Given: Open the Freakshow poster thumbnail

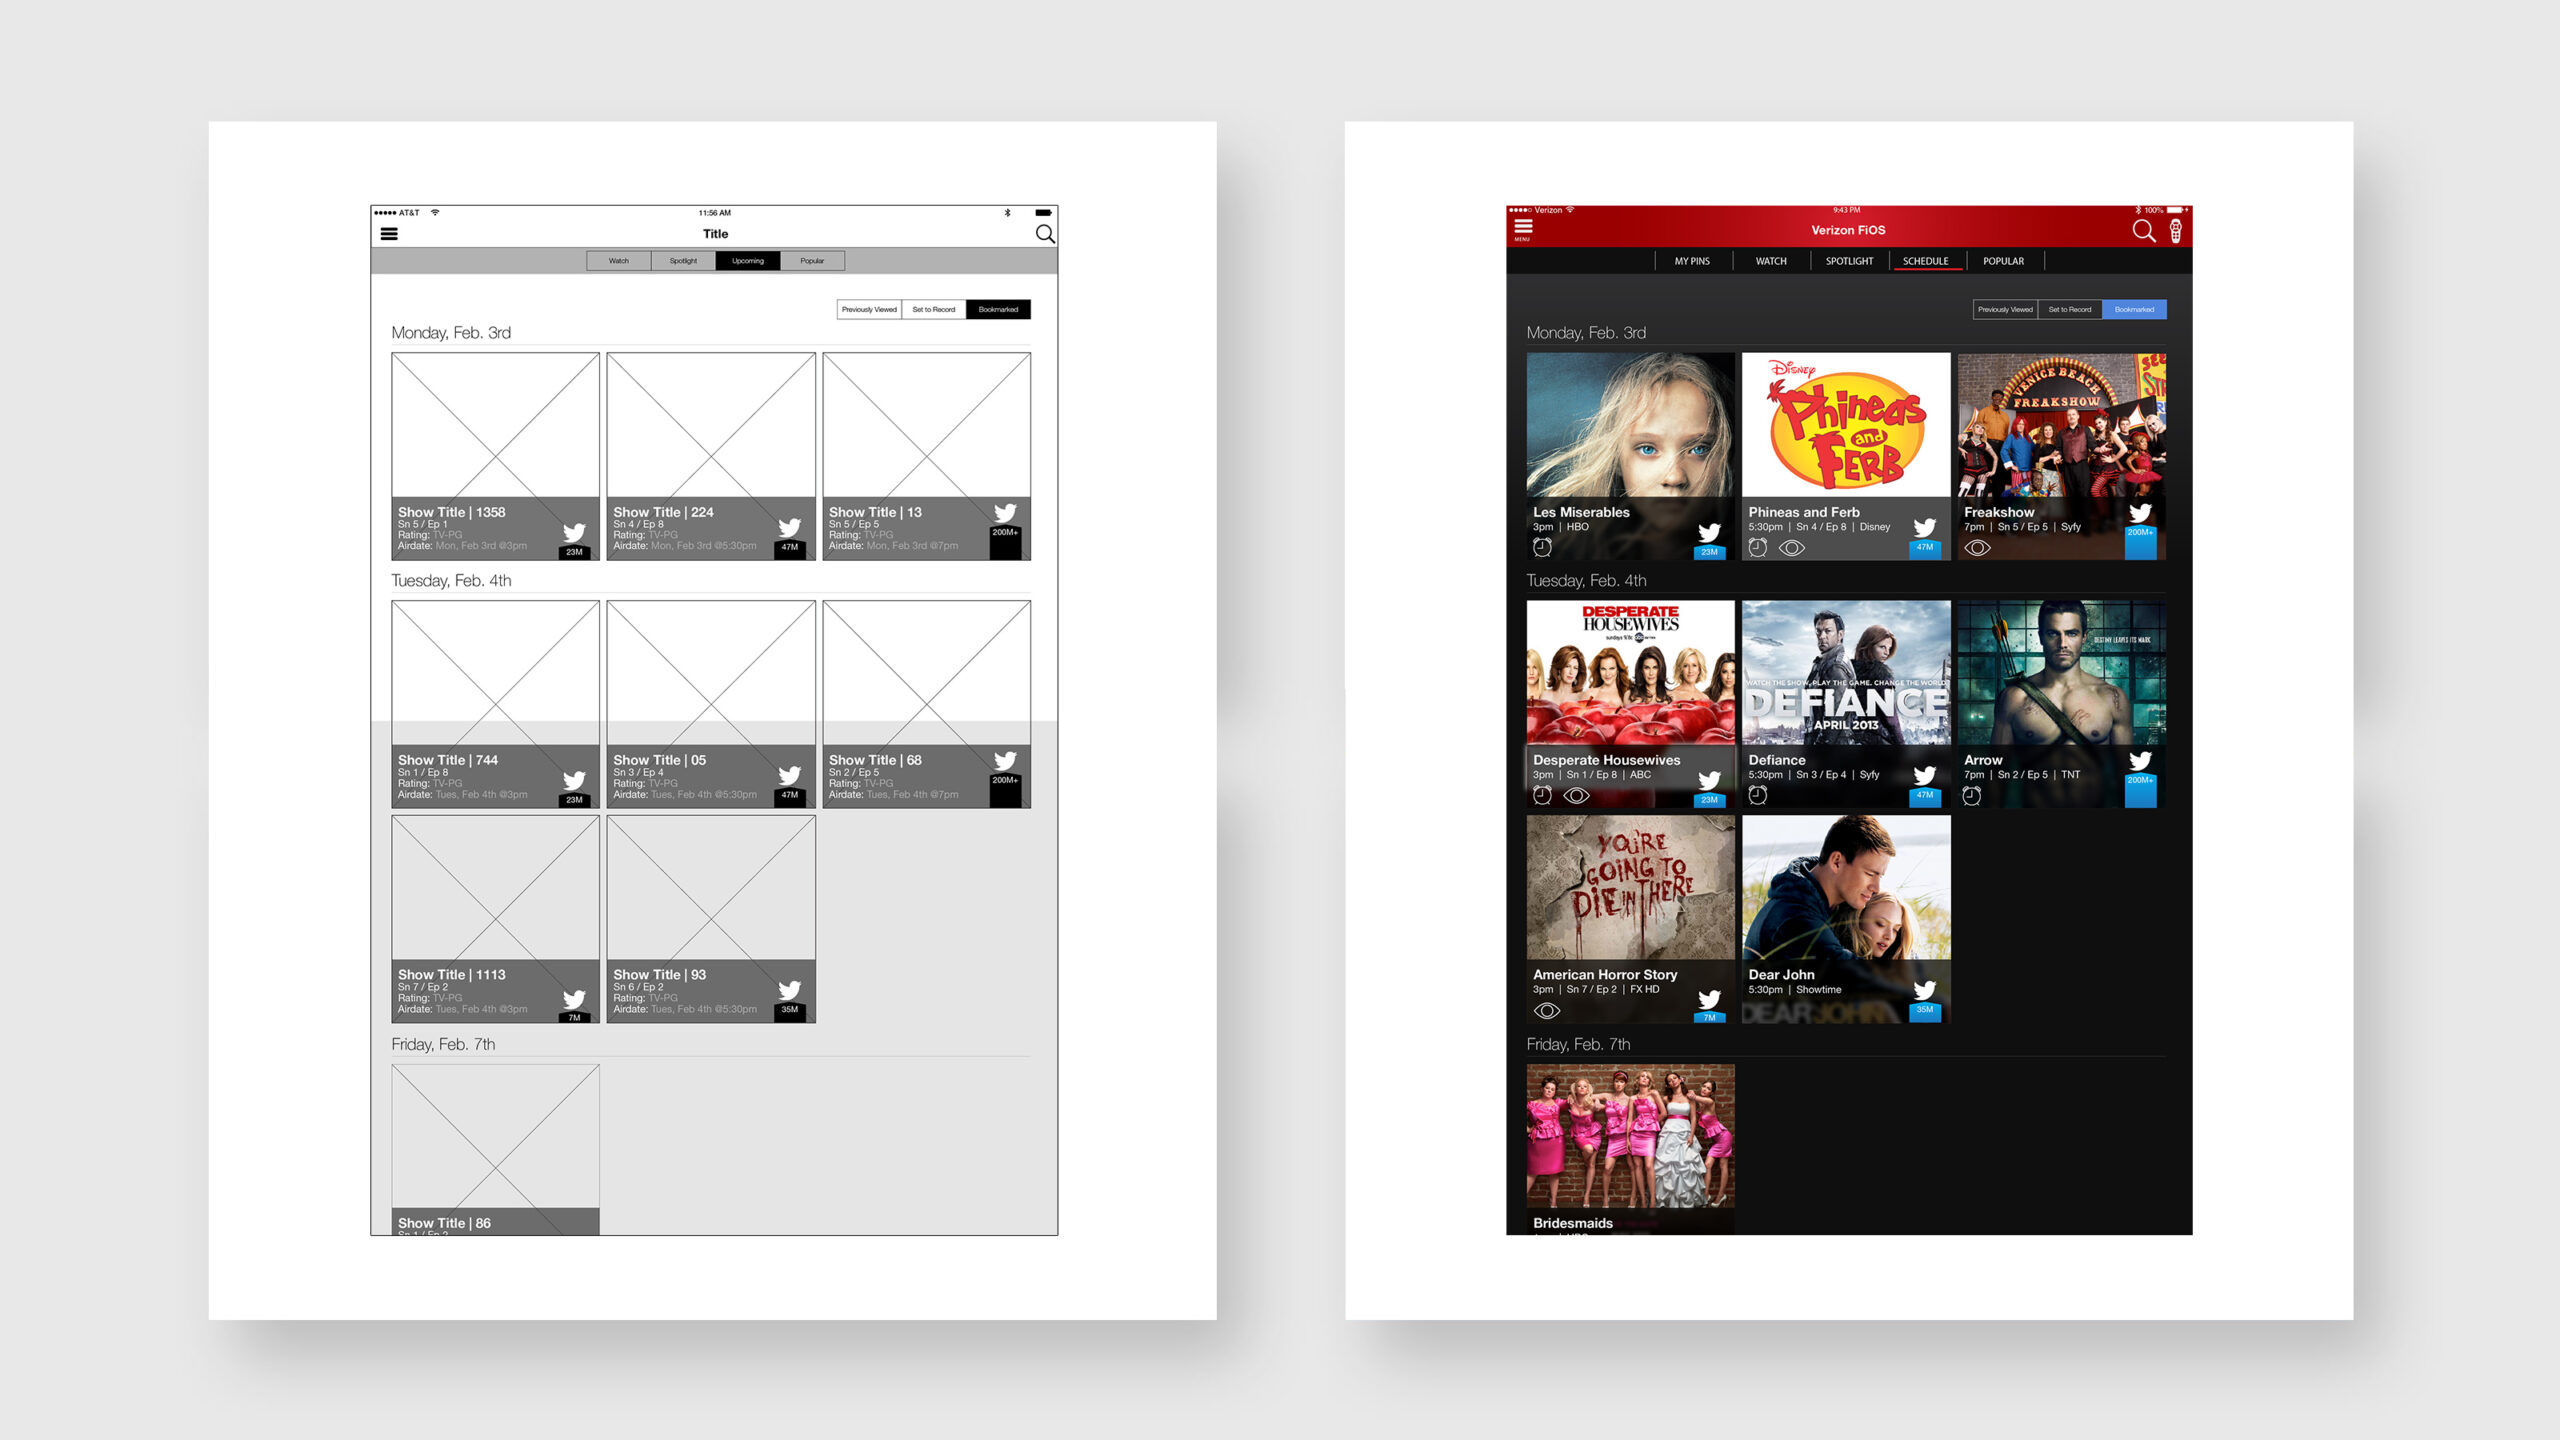Looking at the screenshot, I should point(2062,425).
